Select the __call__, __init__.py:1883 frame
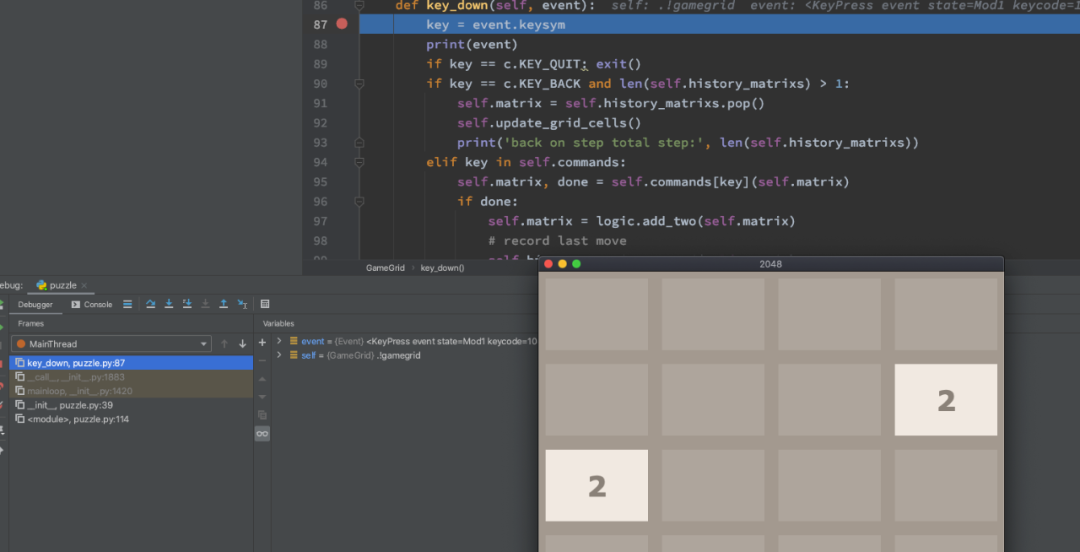1080x552 pixels. 132,377
